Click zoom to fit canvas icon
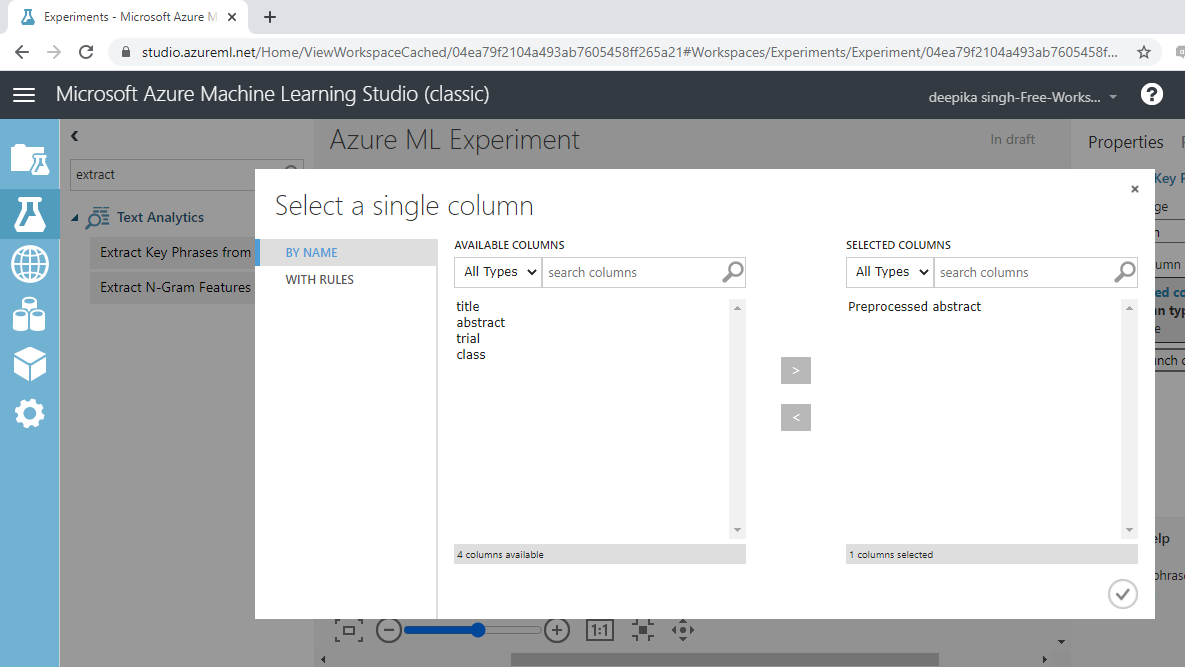The width and height of the screenshot is (1185, 667). [x=348, y=630]
